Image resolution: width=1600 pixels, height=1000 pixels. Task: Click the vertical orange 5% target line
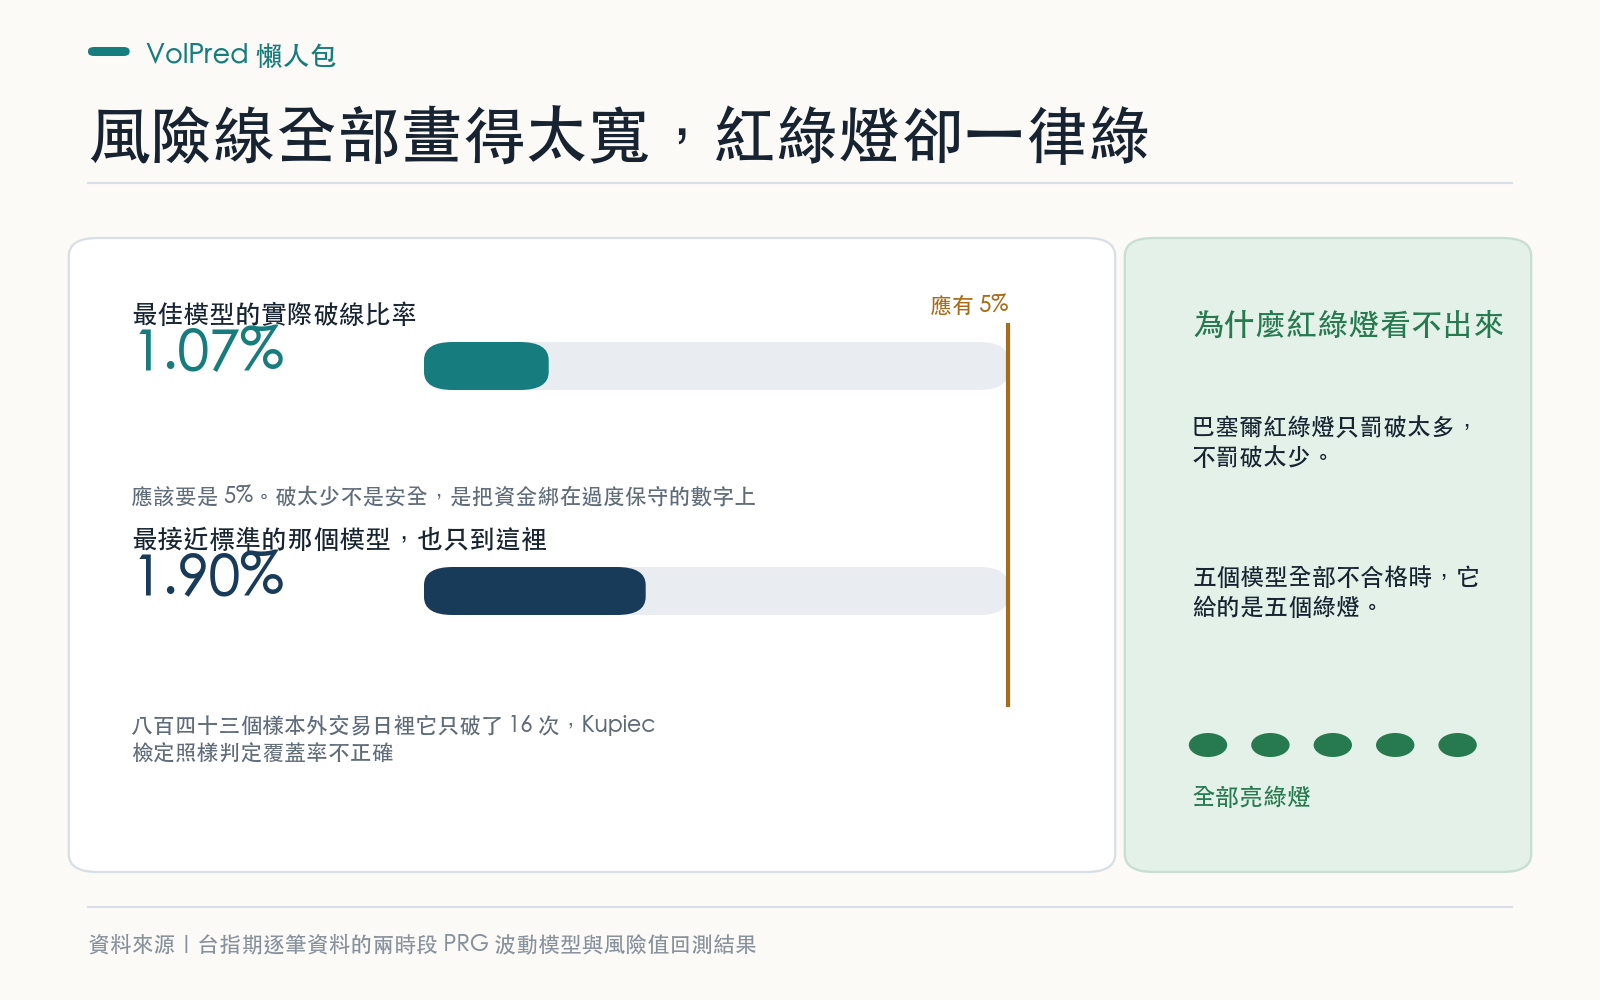click(1008, 515)
